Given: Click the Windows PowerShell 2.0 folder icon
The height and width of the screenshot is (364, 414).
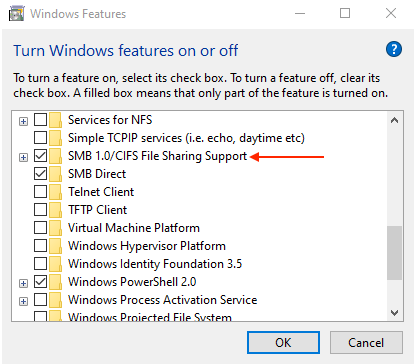Looking at the screenshot, I should click(55, 282).
